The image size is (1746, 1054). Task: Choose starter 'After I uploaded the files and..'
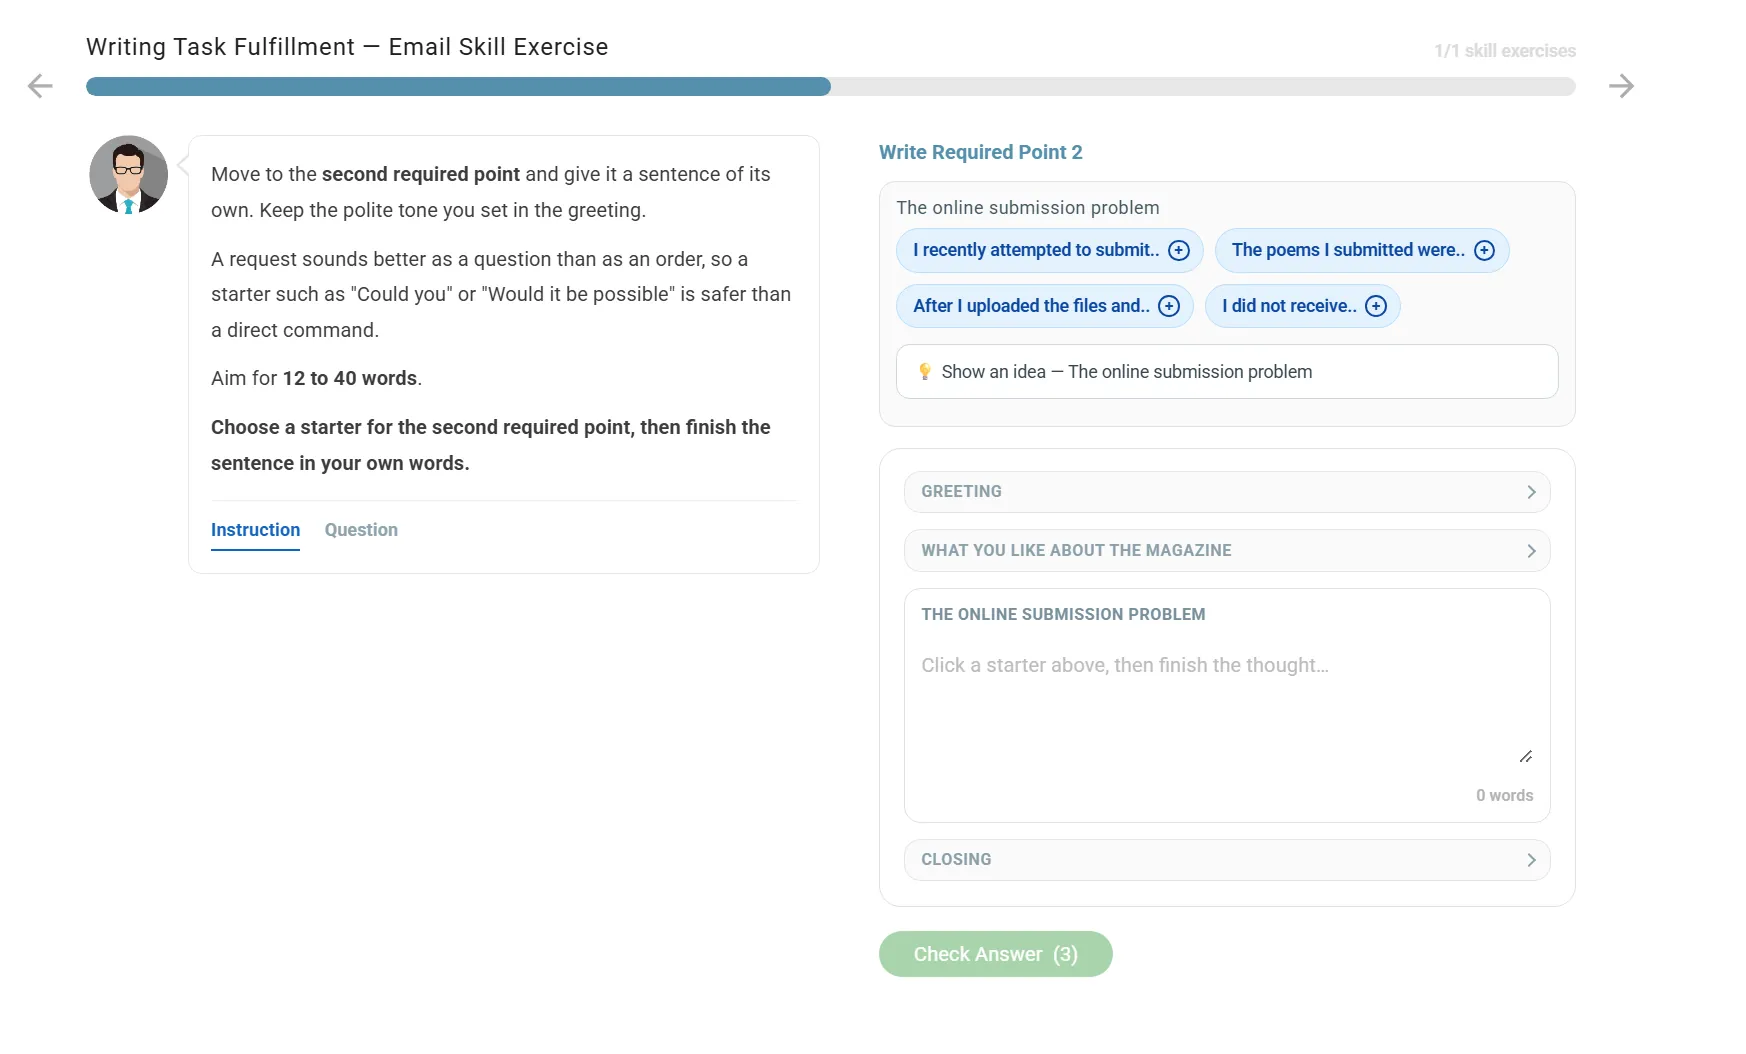pos(1045,306)
